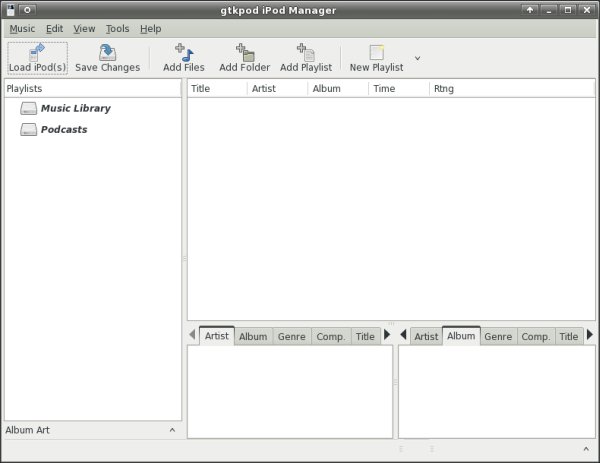Click the gtkpod window menu icon in title bar
600x463 pixels.
pyautogui.click(x=11, y=10)
